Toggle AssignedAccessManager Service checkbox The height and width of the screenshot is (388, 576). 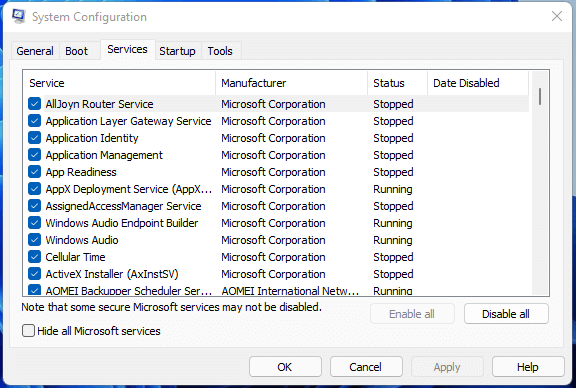click(35, 206)
